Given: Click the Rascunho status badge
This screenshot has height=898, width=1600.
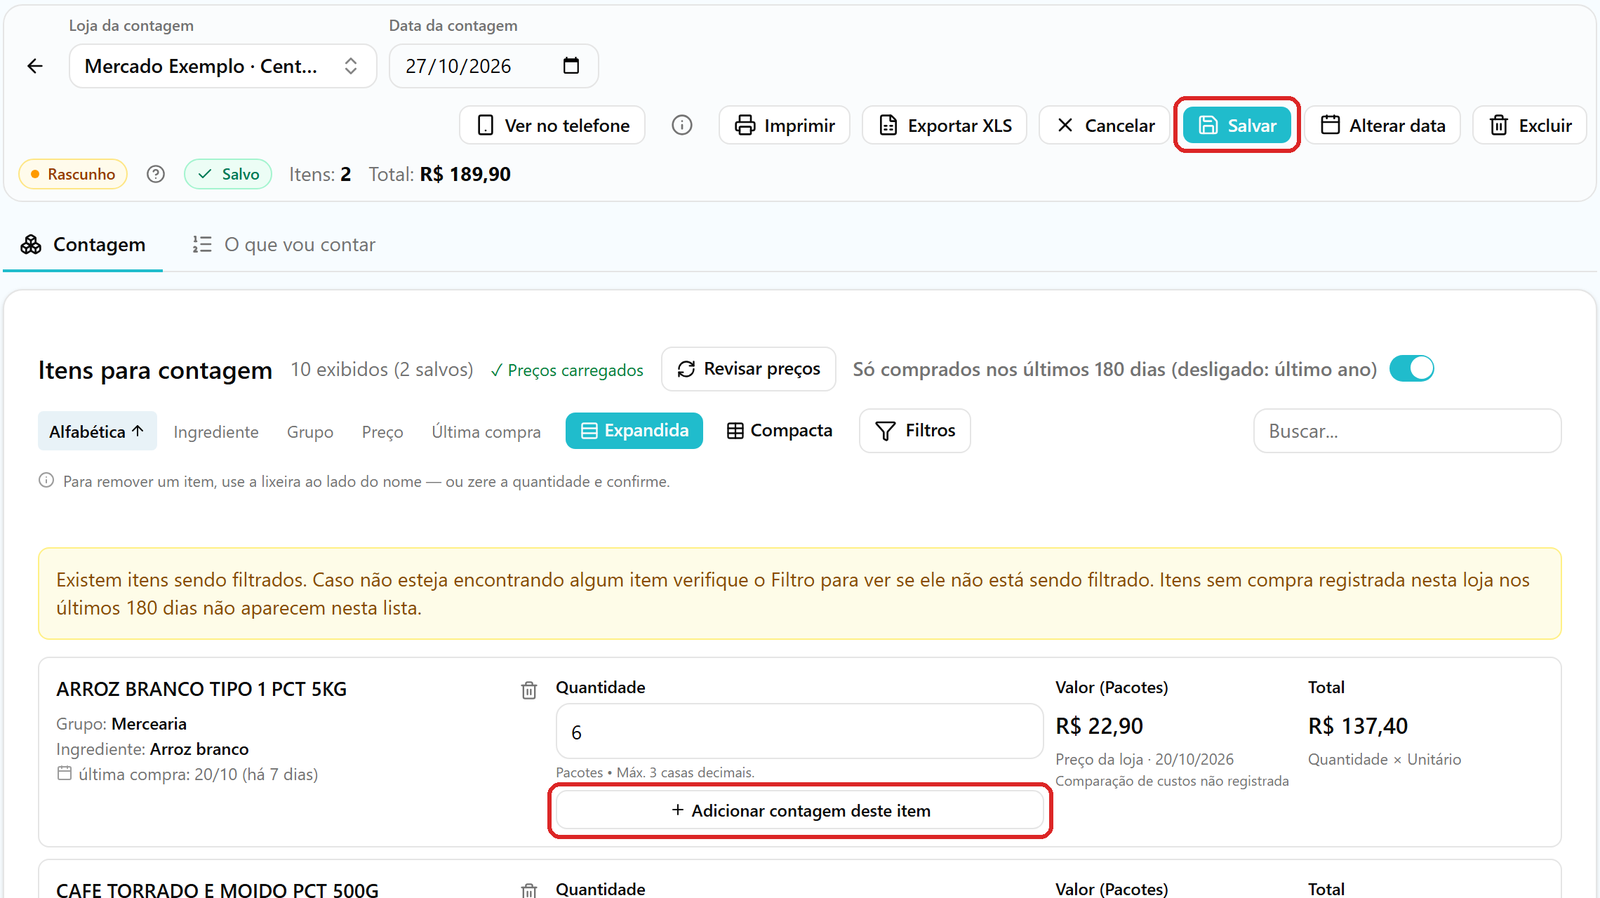Looking at the screenshot, I should coord(73,174).
